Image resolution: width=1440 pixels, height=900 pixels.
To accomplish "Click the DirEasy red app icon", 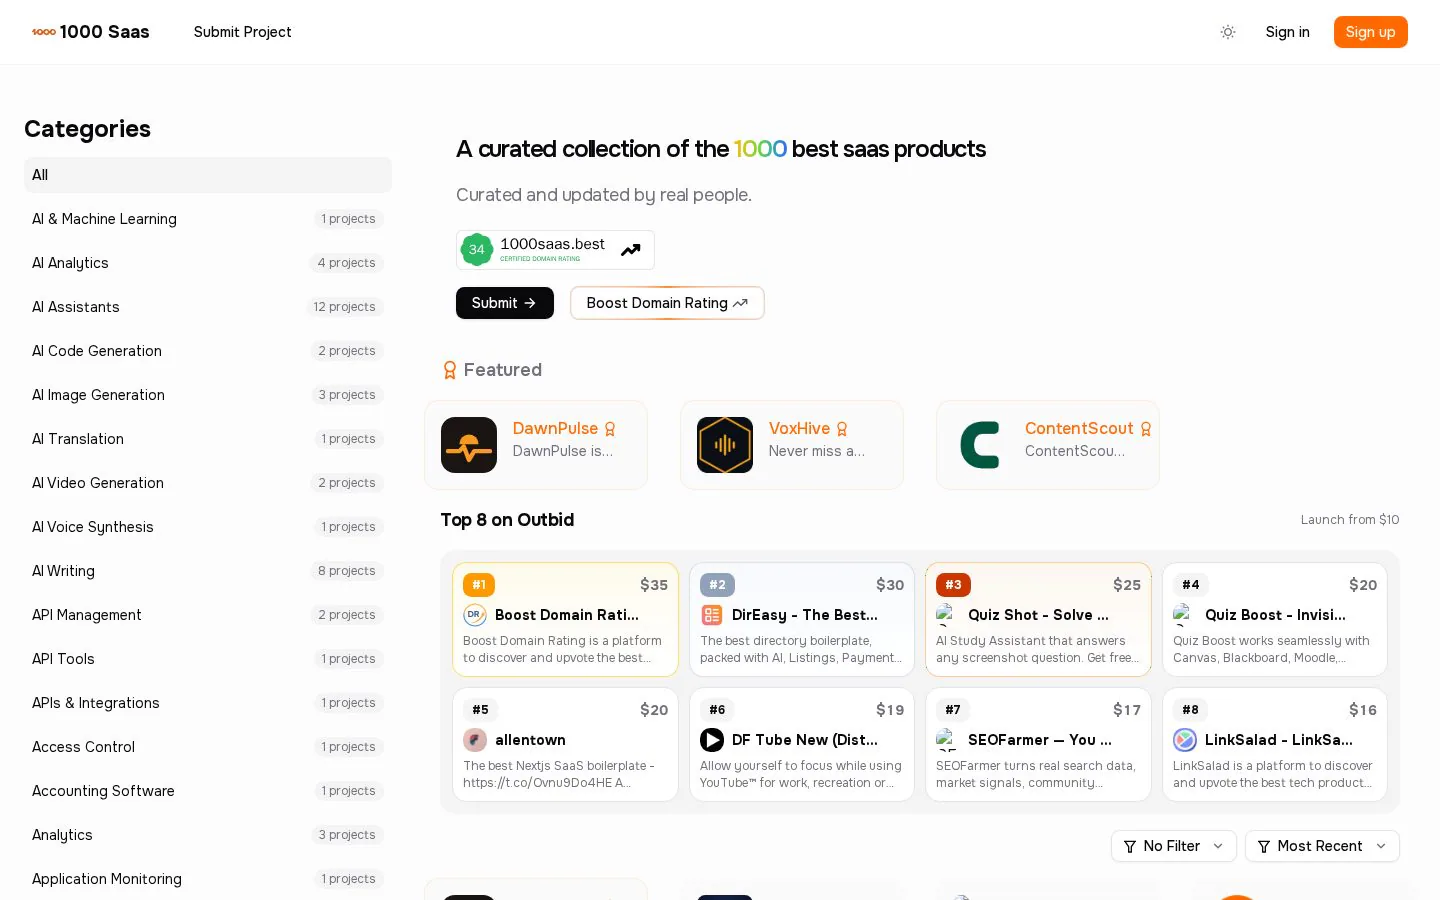I will pyautogui.click(x=712, y=615).
